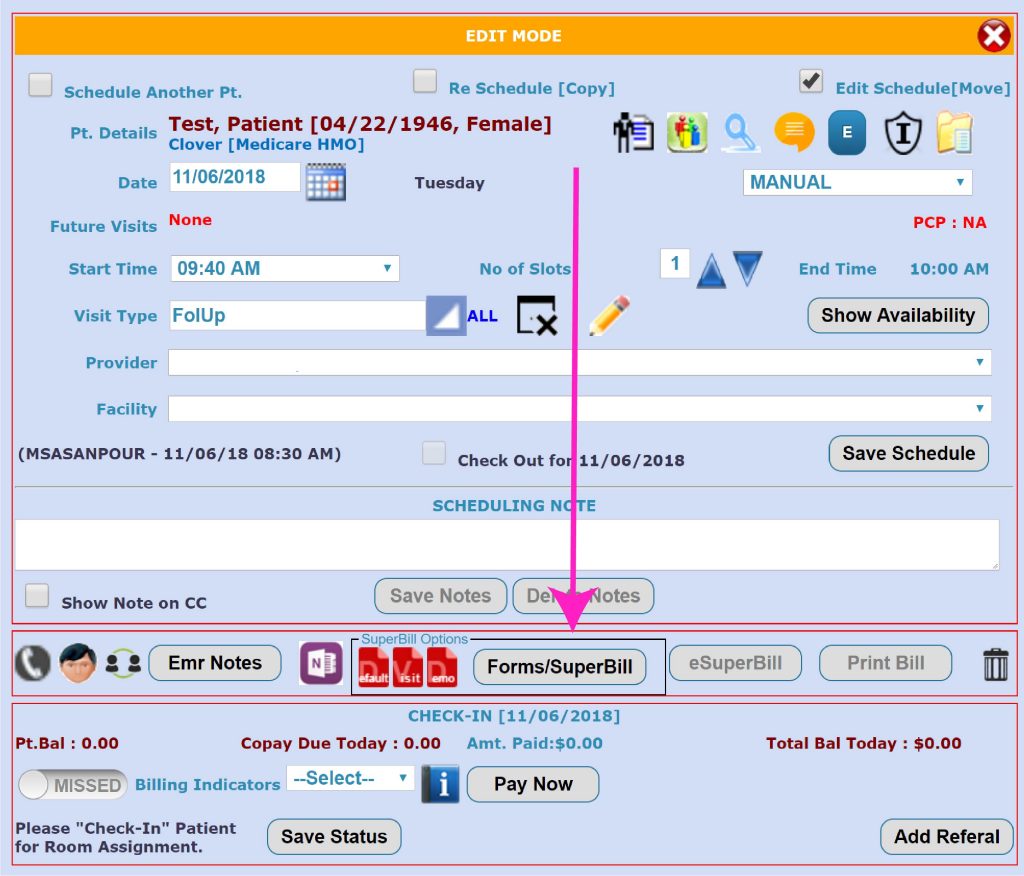Click the phone call icon
Screen dimensions: 1024x876
[x=33, y=663]
